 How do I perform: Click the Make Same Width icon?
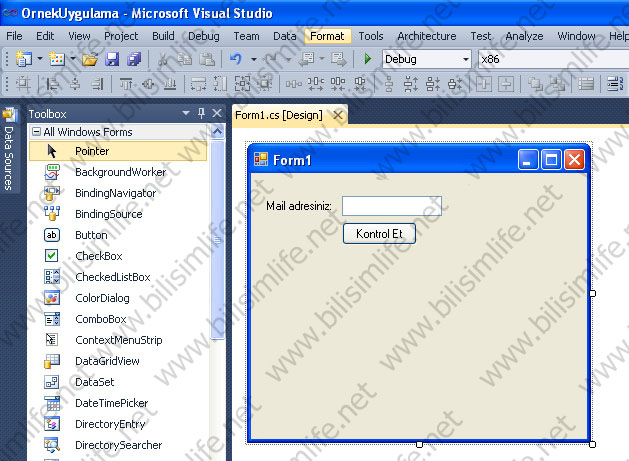point(198,84)
